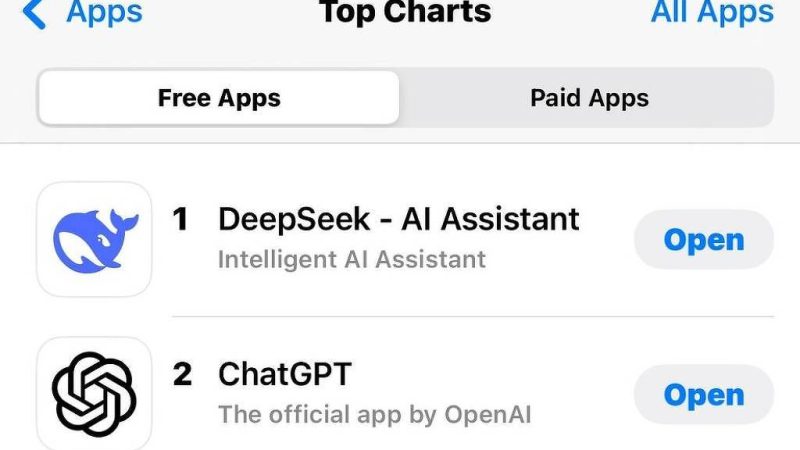800x450 pixels.
Task: Open the All Apps filter
Action: point(712,13)
